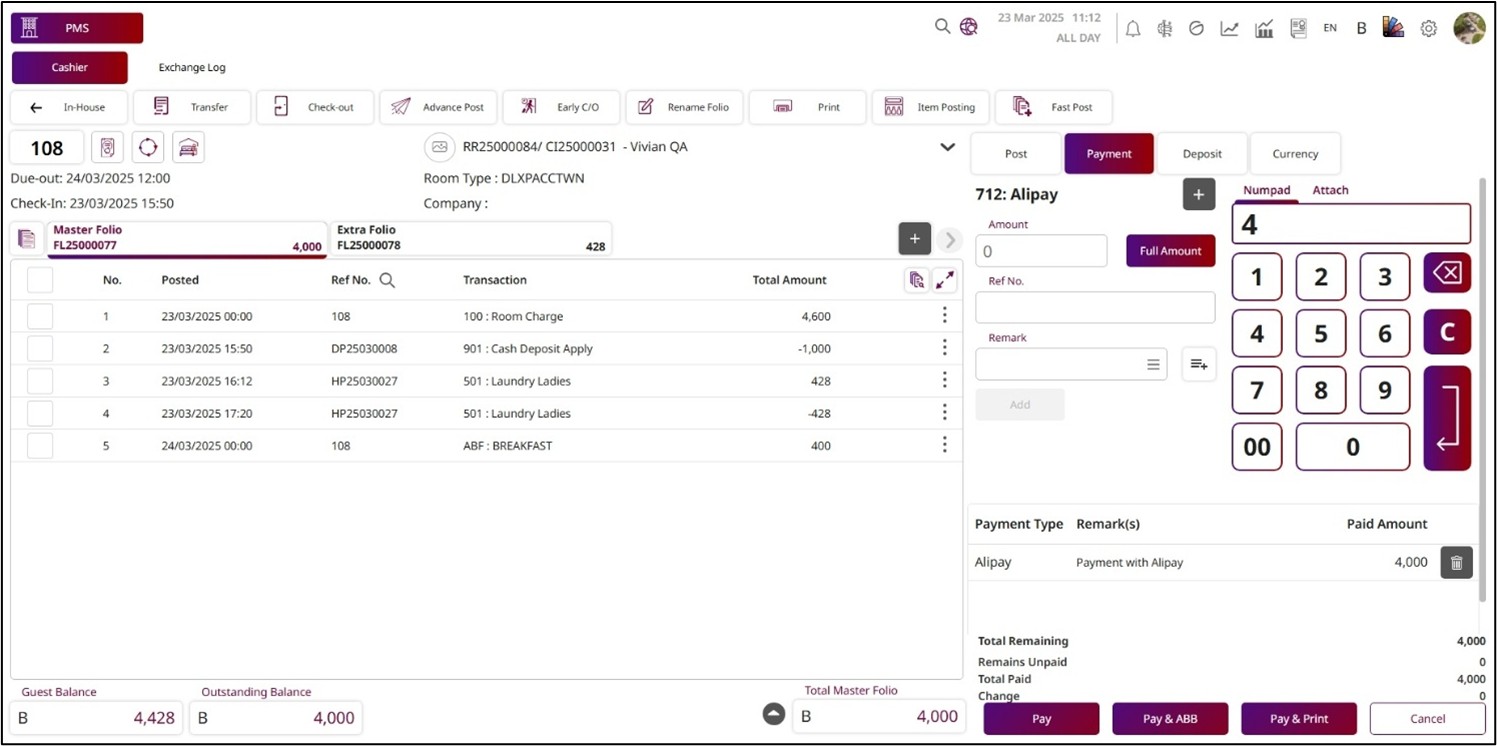Switch to the Deposit tab
This screenshot has width=1497, height=746.
pyautogui.click(x=1202, y=154)
